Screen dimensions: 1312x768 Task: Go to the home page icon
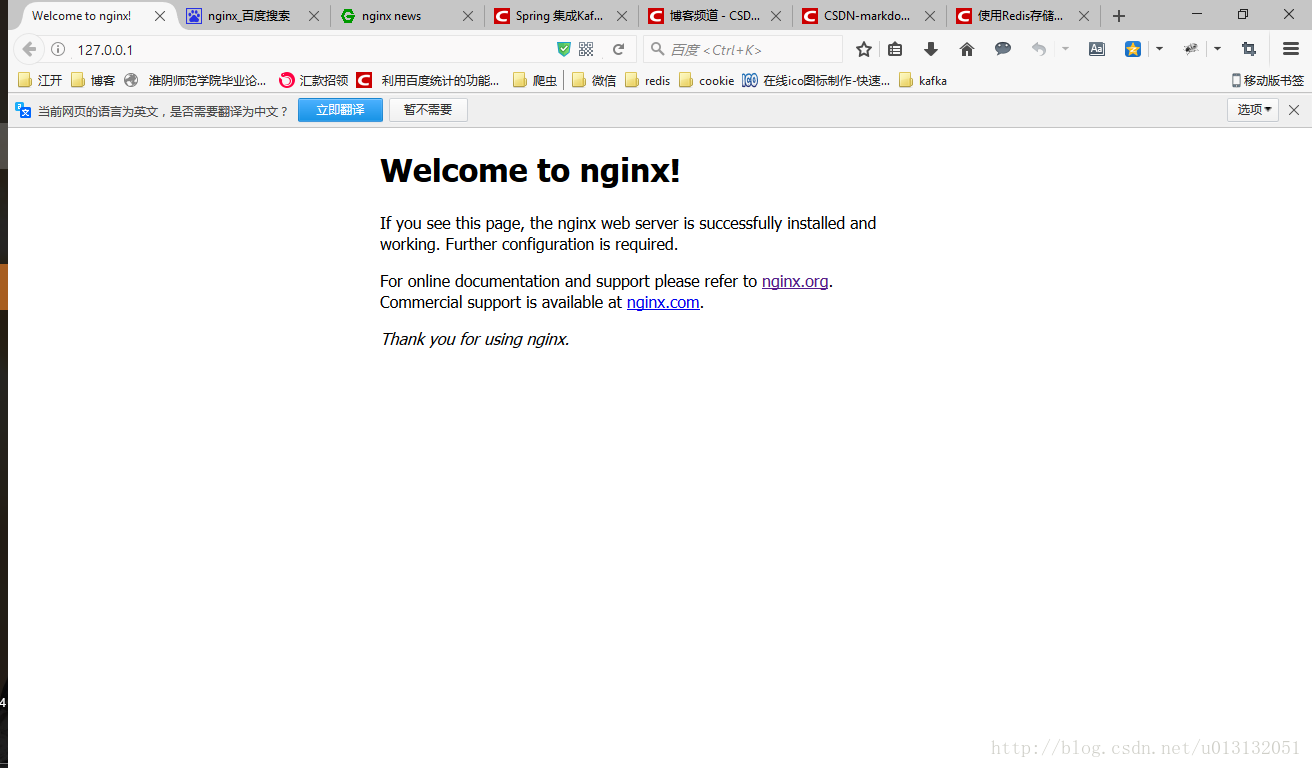(967, 49)
